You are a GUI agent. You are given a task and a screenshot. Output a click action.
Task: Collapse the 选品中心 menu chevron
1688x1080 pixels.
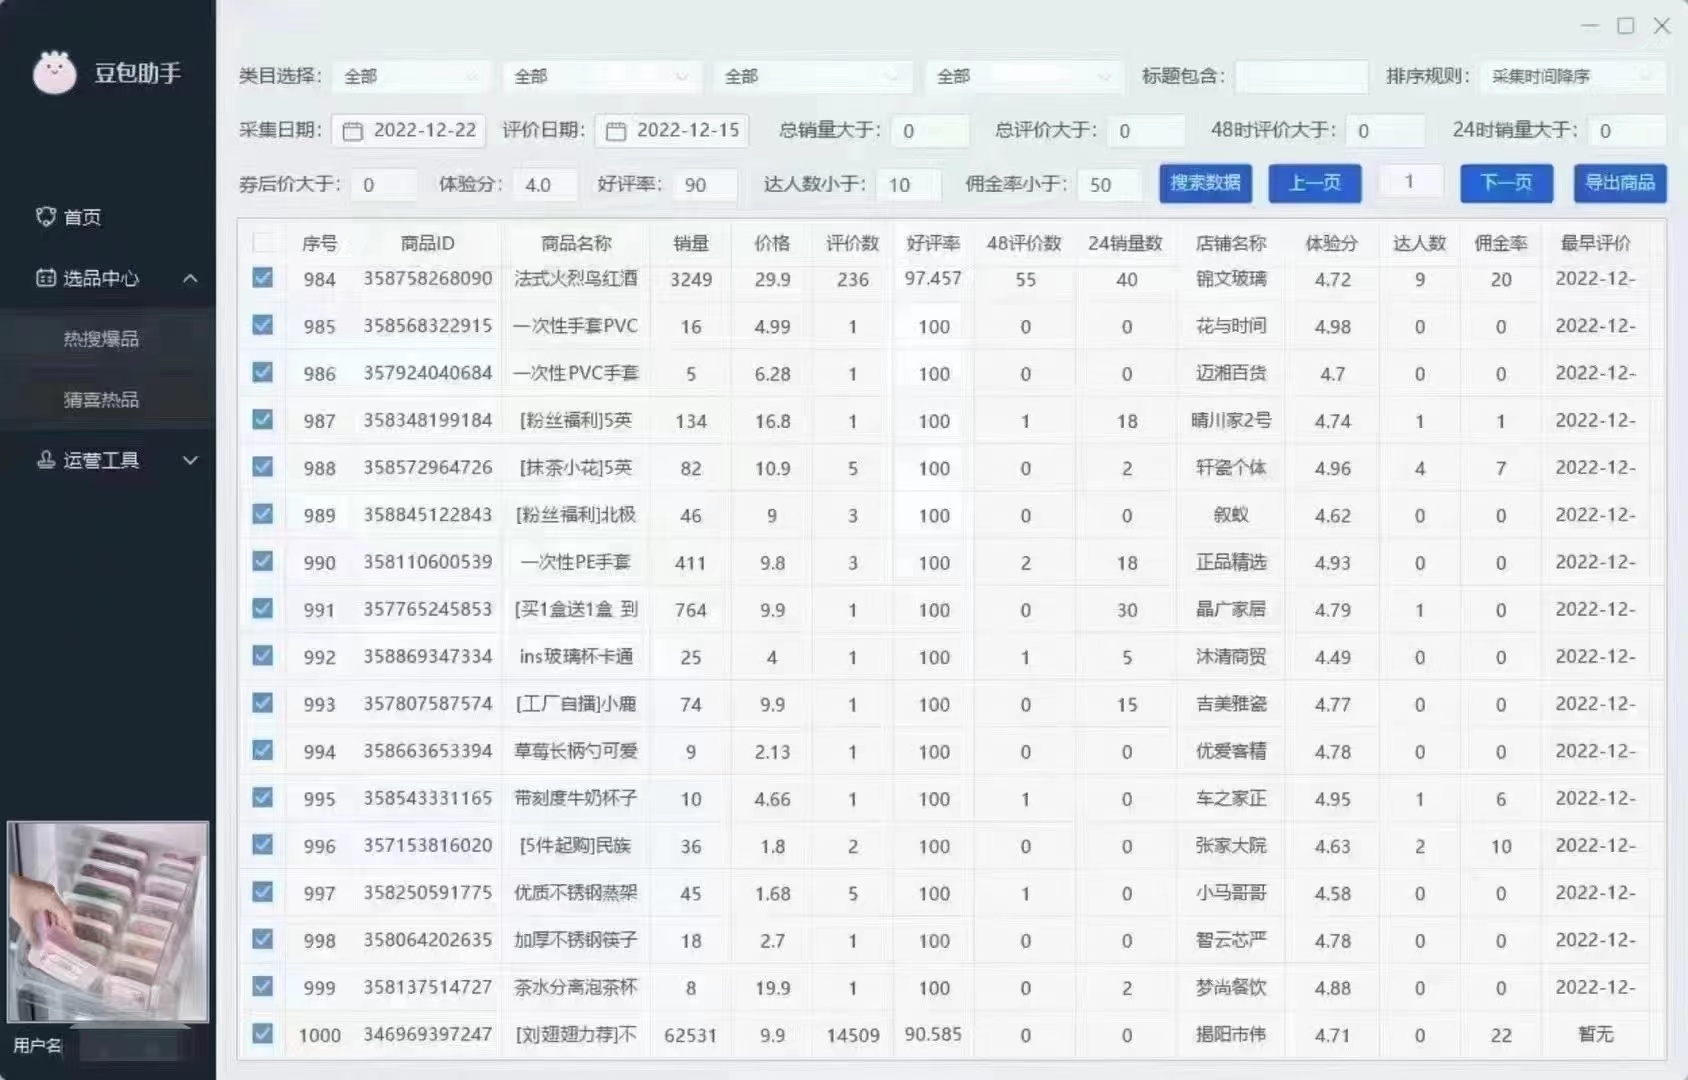pyautogui.click(x=190, y=278)
